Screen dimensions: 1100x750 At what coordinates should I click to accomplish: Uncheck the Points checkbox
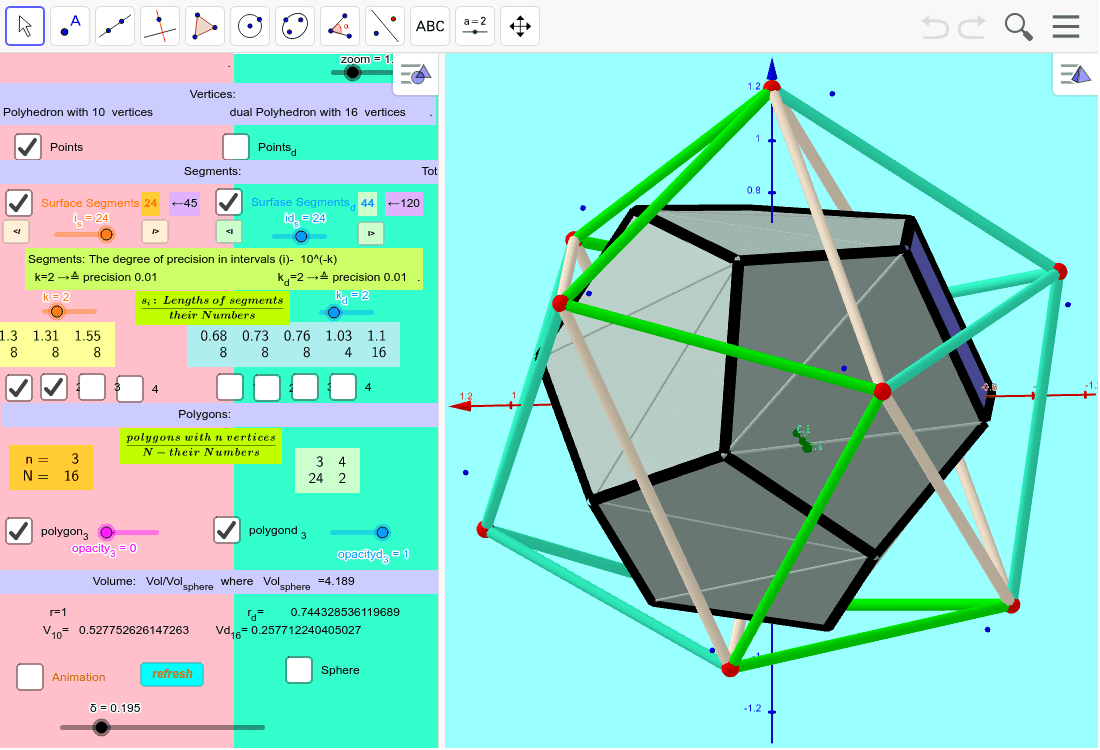pyautogui.click(x=25, y=146)
